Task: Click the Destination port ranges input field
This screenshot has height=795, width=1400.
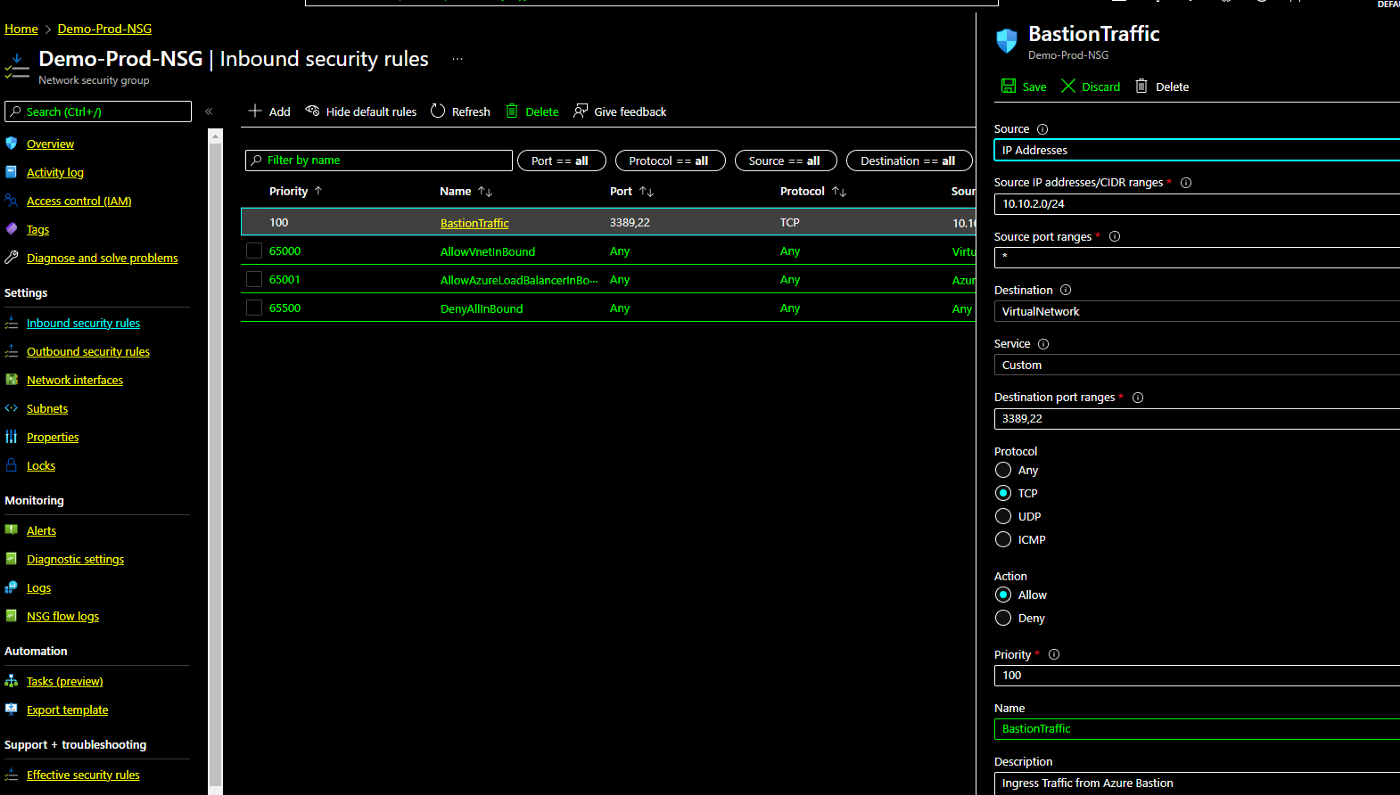Action: (1197, 419)
